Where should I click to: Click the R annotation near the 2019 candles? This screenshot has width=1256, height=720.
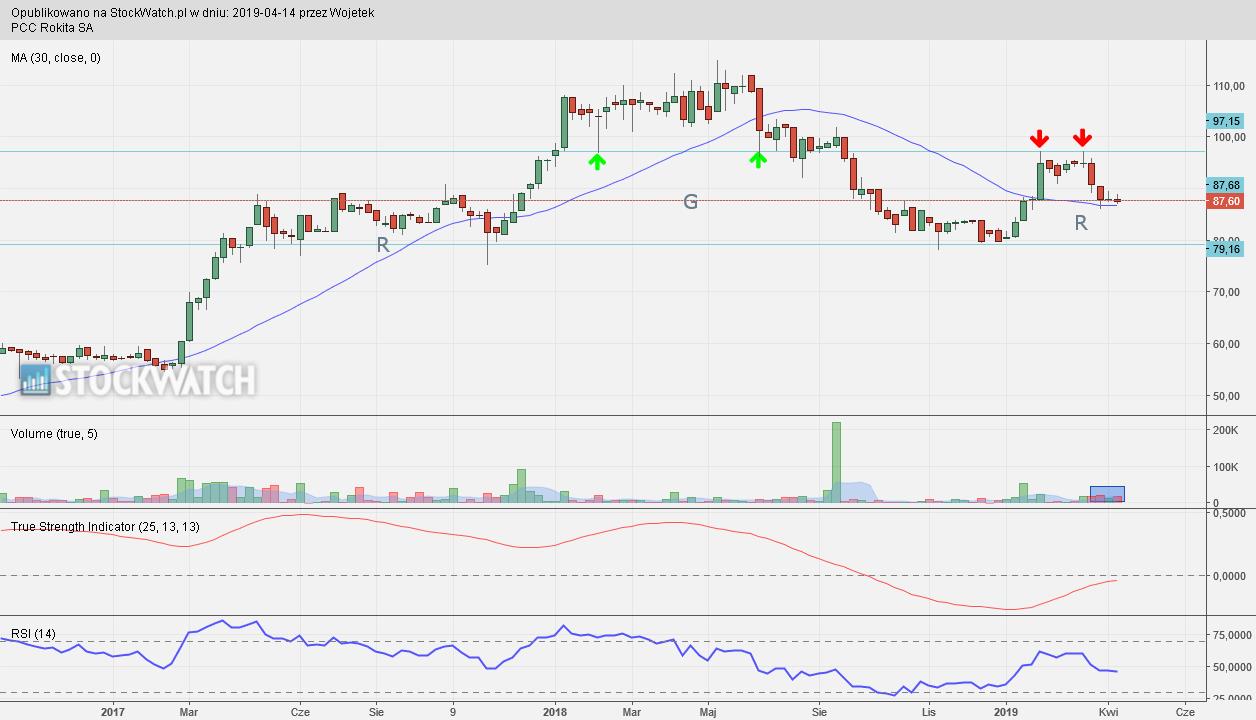tap(1081, 224)
